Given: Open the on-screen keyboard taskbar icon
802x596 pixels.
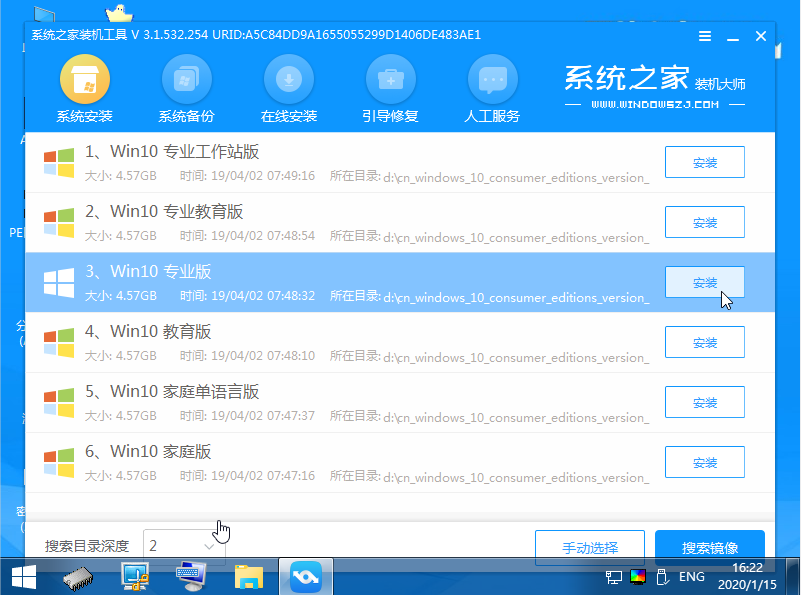Looking at the screenshot, I should tap(191, 577).
